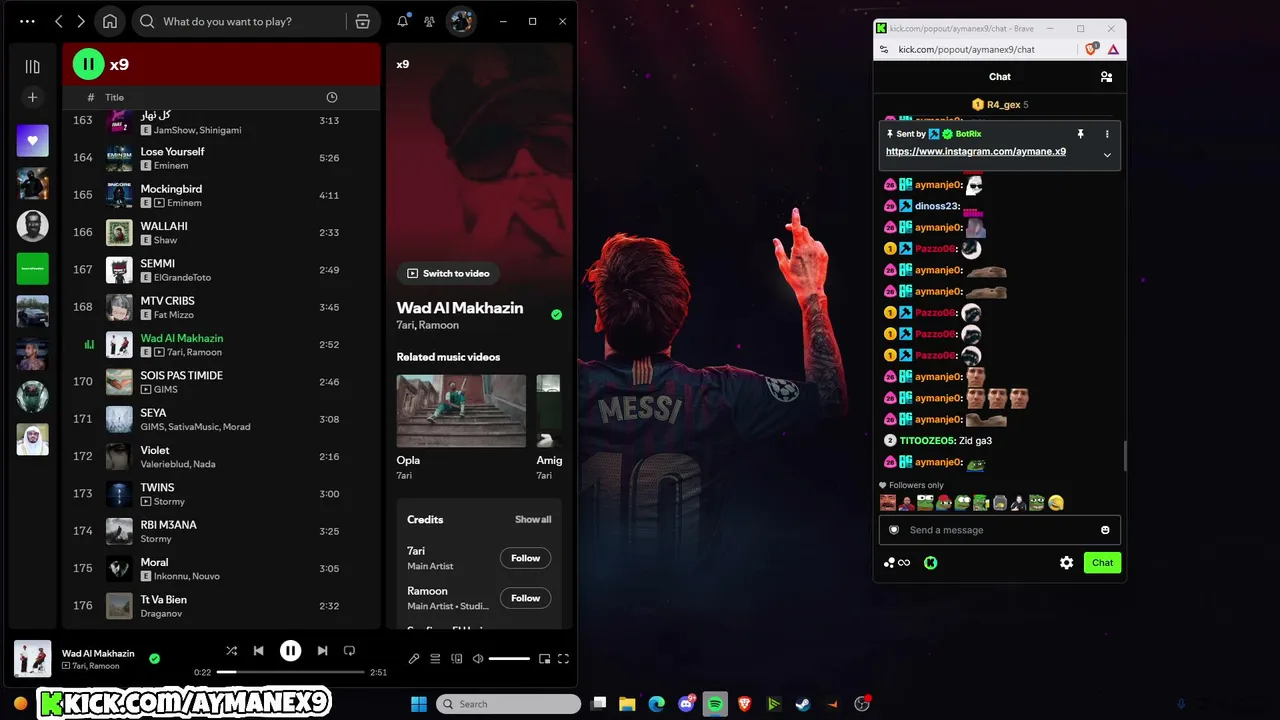The image size is (1280, 720).
Task: Toggle shuffle in player bar
Action: (231, 650)
